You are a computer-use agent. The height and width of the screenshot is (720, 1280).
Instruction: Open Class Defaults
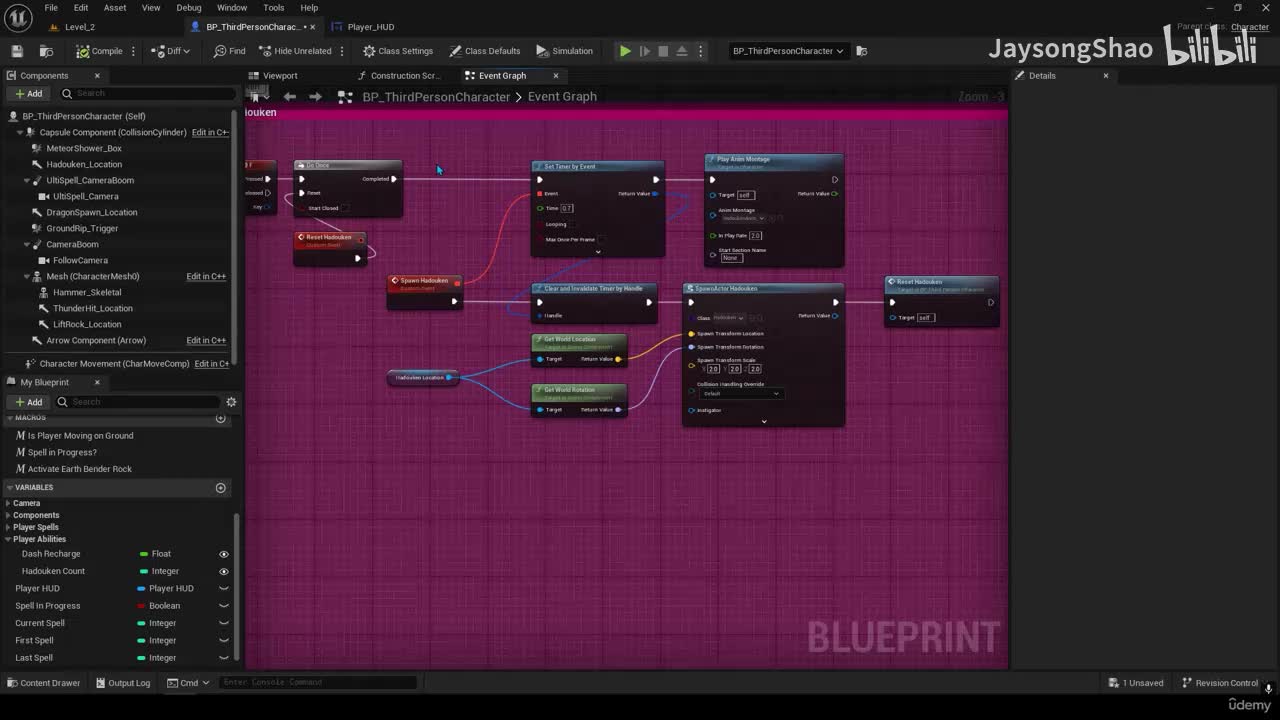point(485,51)
